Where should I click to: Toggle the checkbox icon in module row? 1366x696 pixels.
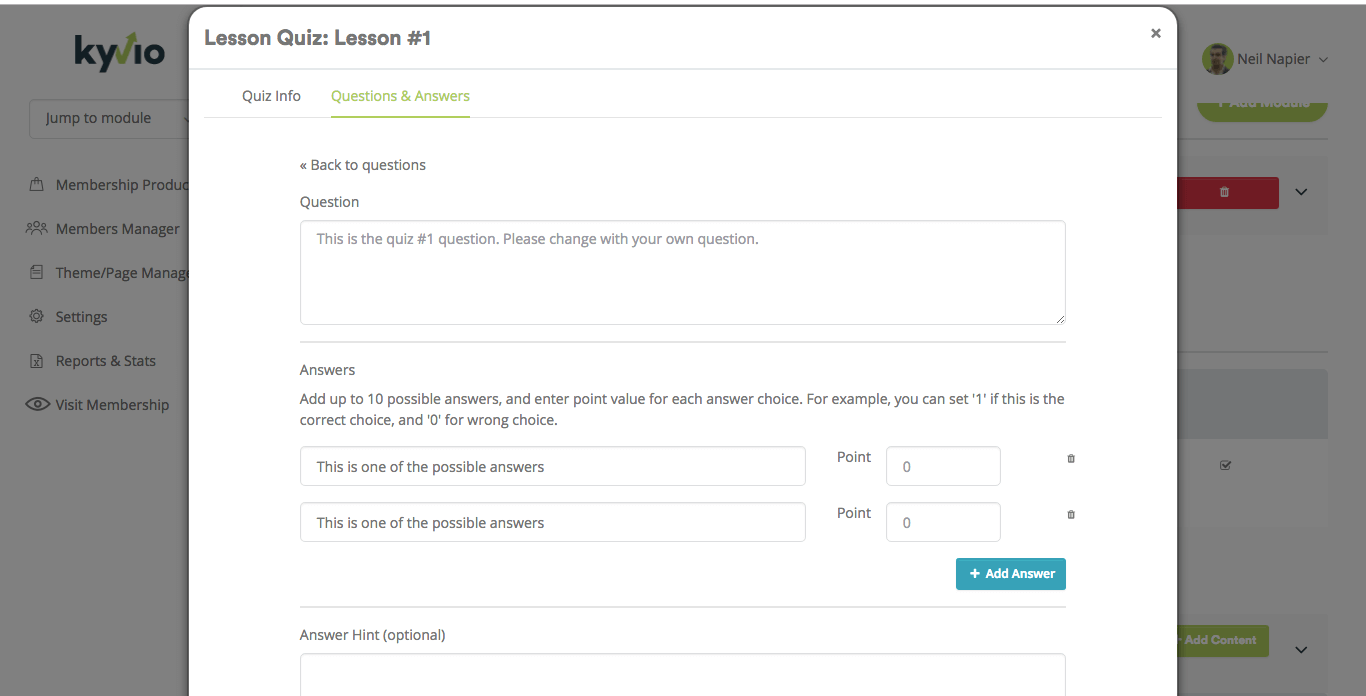pyautogui.click(x=1225, y=465)
